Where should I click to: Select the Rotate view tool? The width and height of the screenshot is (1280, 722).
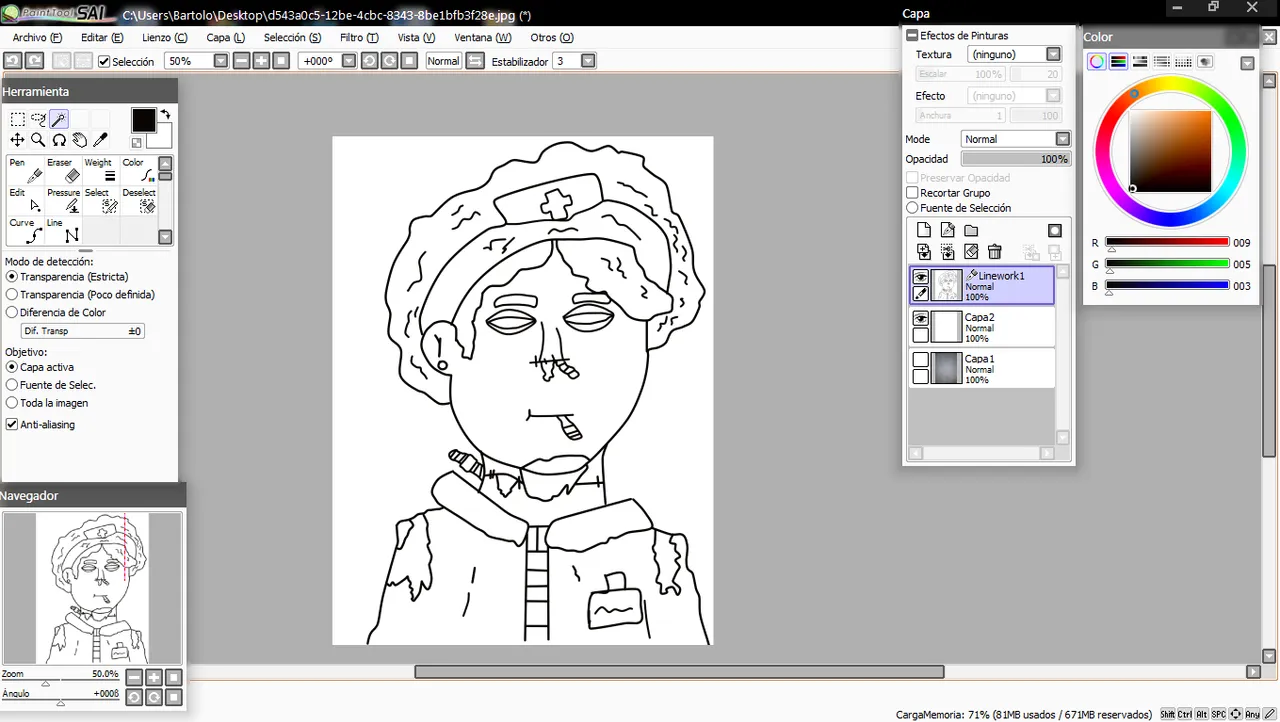(x=59, y=140)
